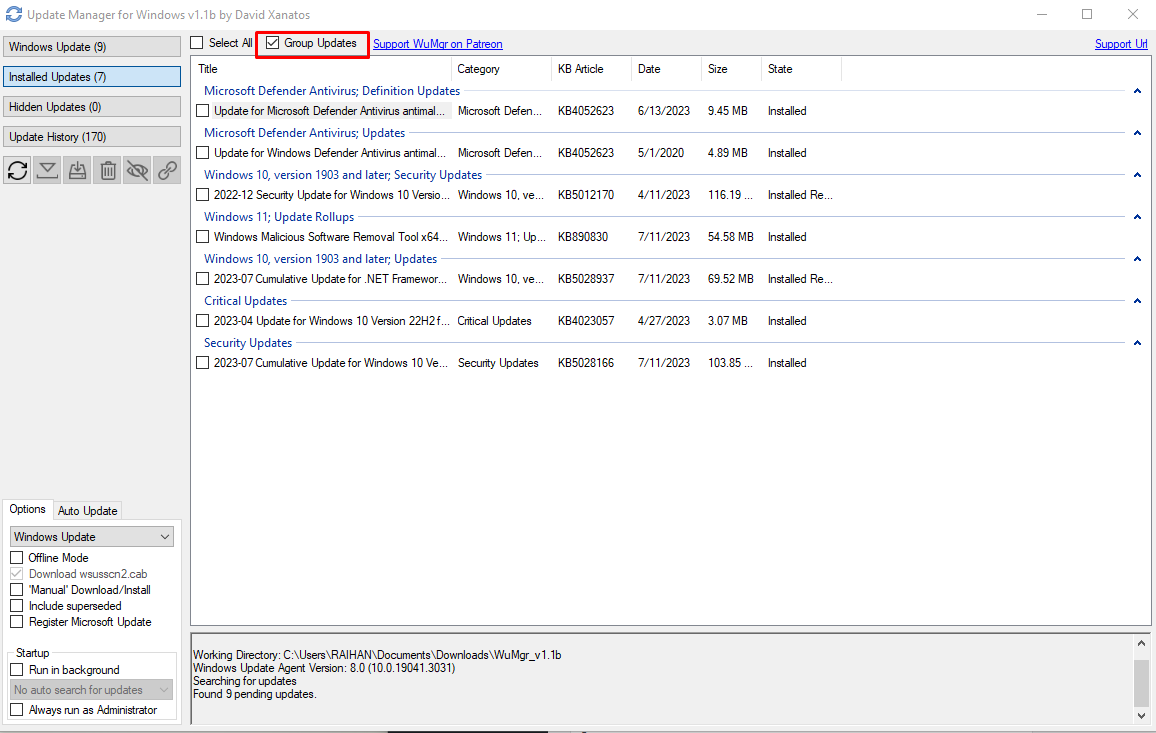Switch to the Auto Update tab
This screenshot has width=1156, height=733.
click(87, 510)
